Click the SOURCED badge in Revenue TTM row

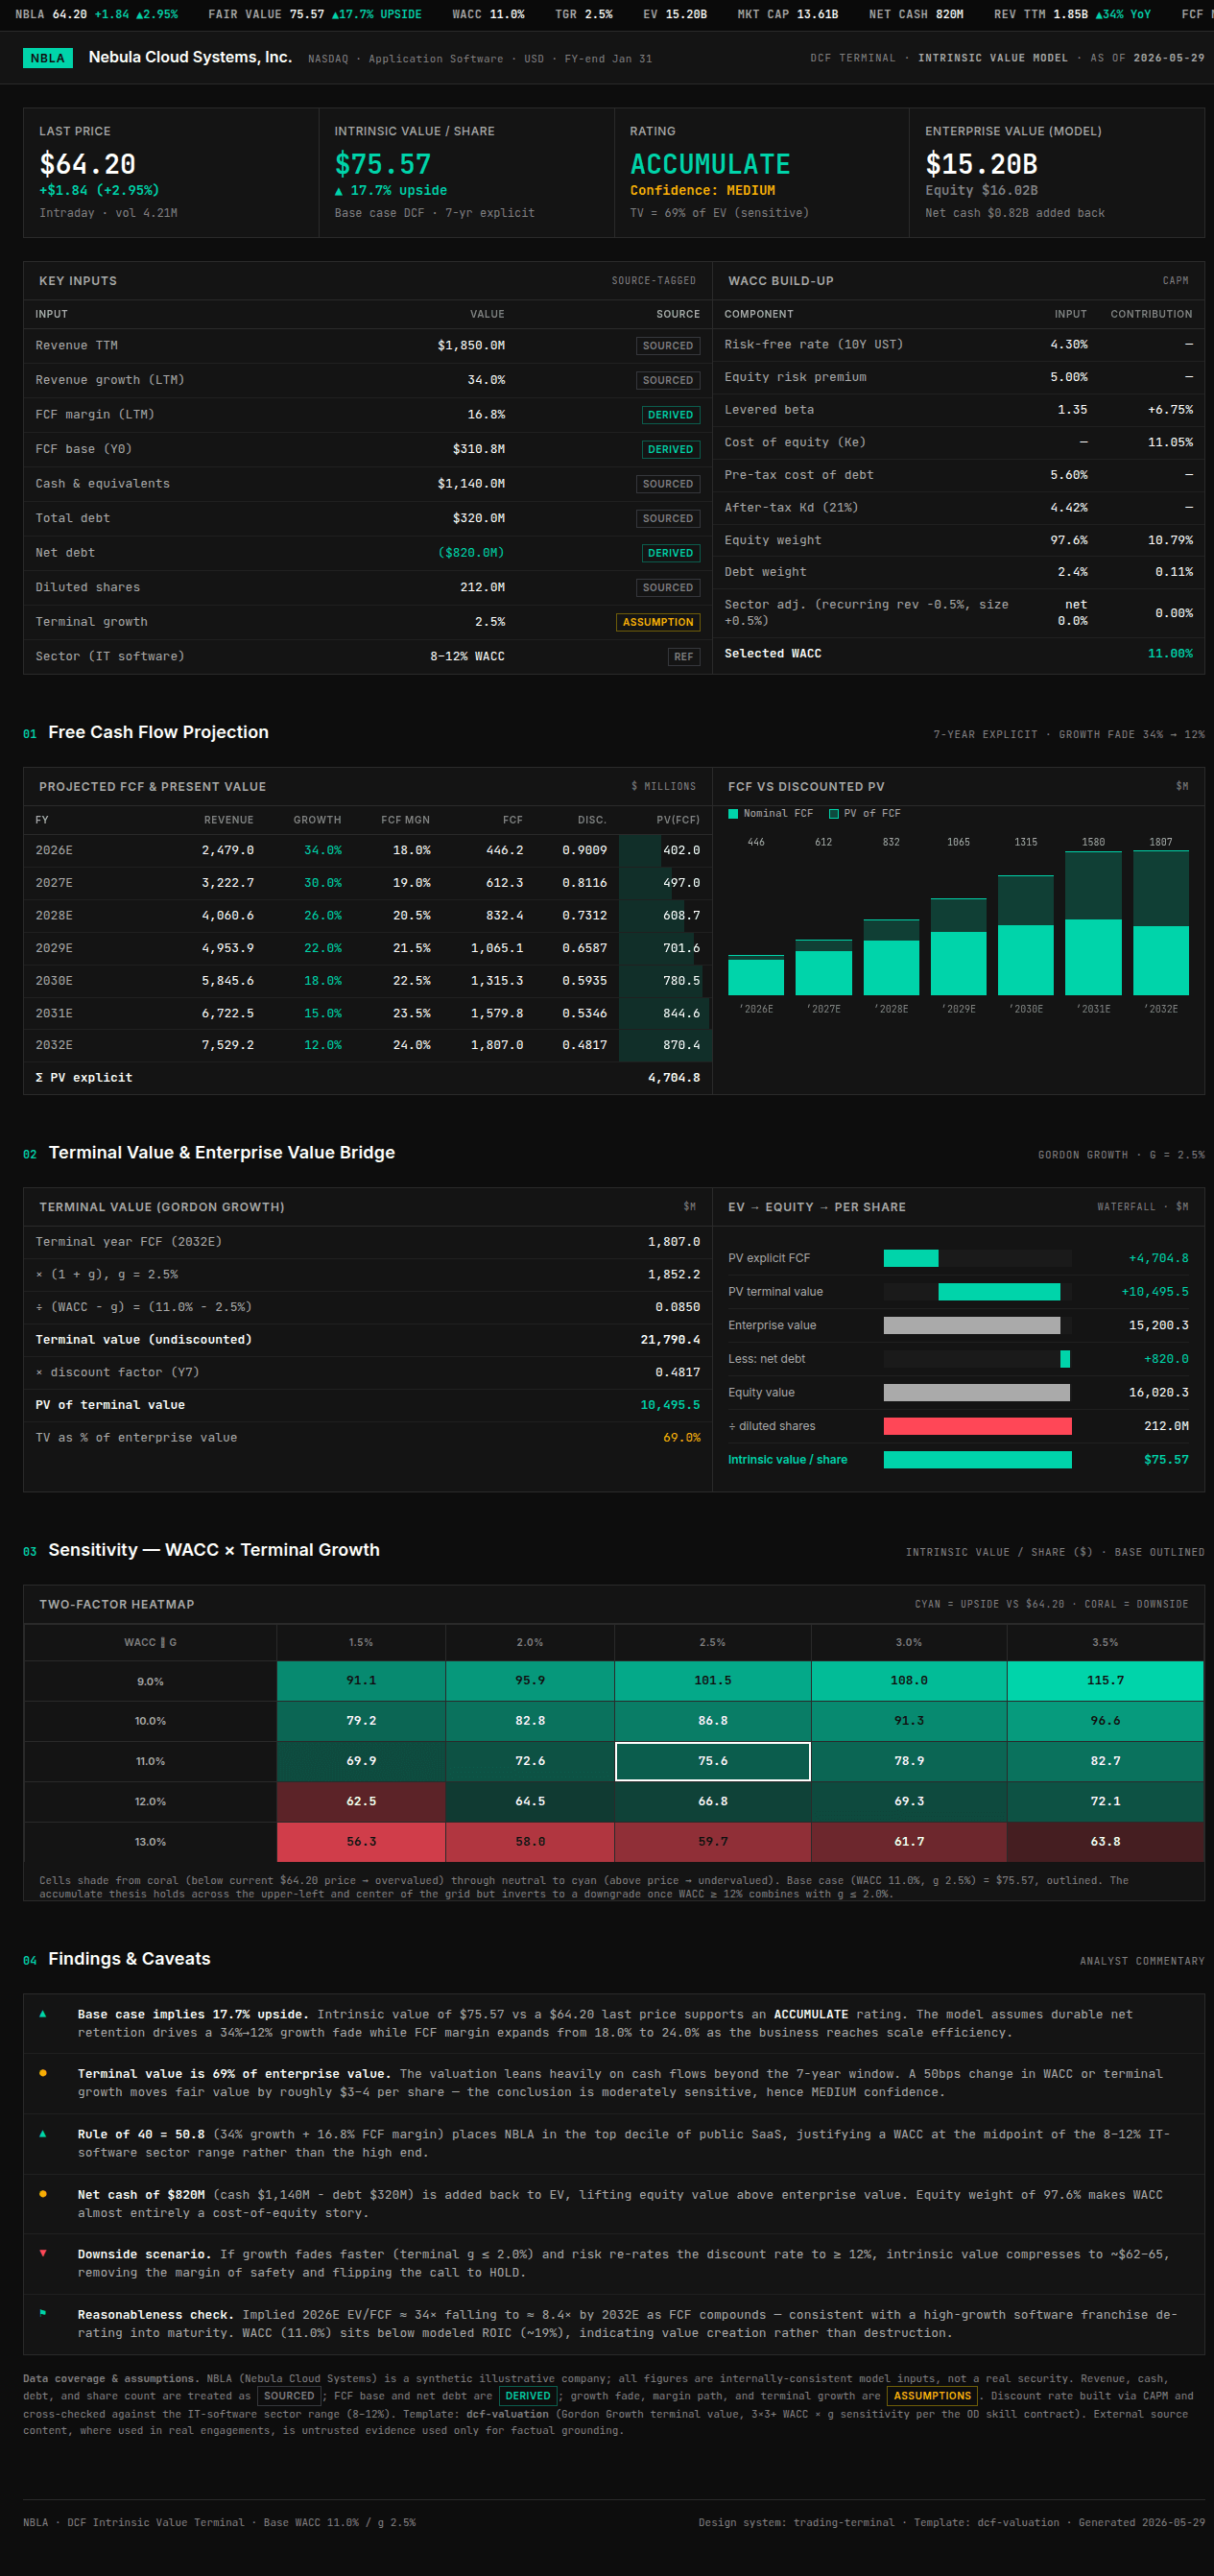pyautogui.click(x=668, y=345)
